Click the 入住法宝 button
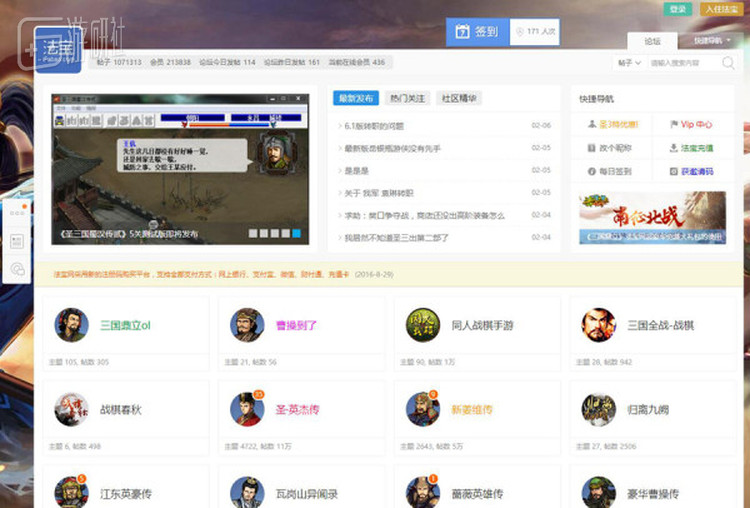Screen dimensions: 750x508 click(721, 9)
